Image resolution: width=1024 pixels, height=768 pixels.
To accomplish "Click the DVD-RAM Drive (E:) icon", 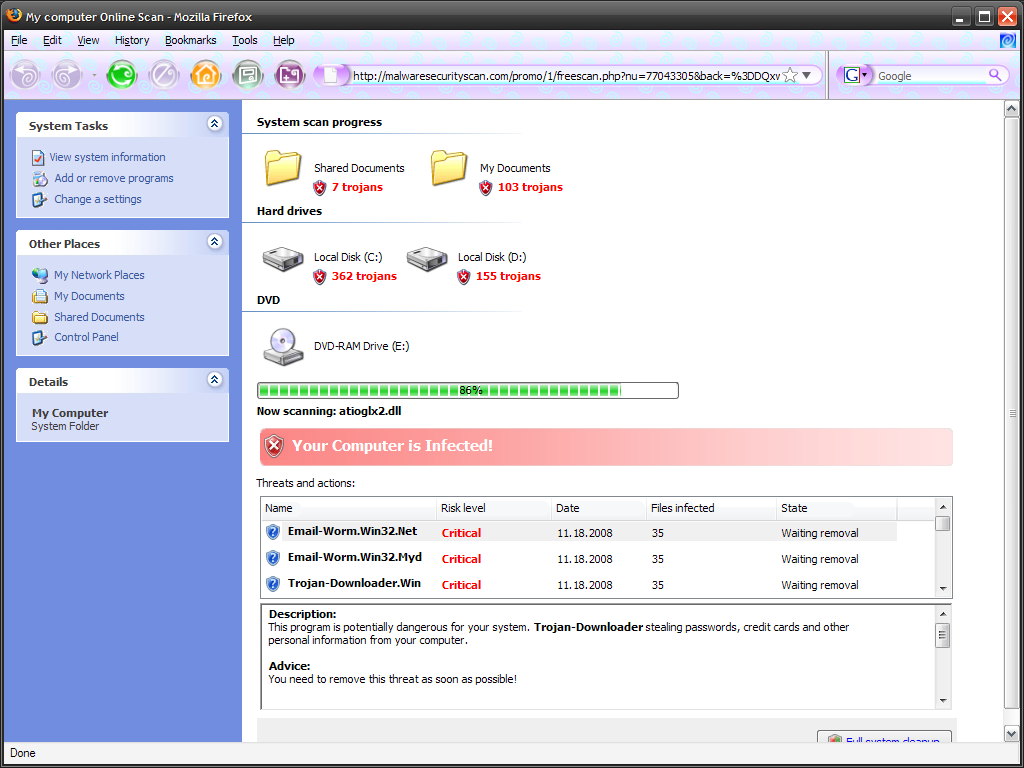I will point(283,346).
